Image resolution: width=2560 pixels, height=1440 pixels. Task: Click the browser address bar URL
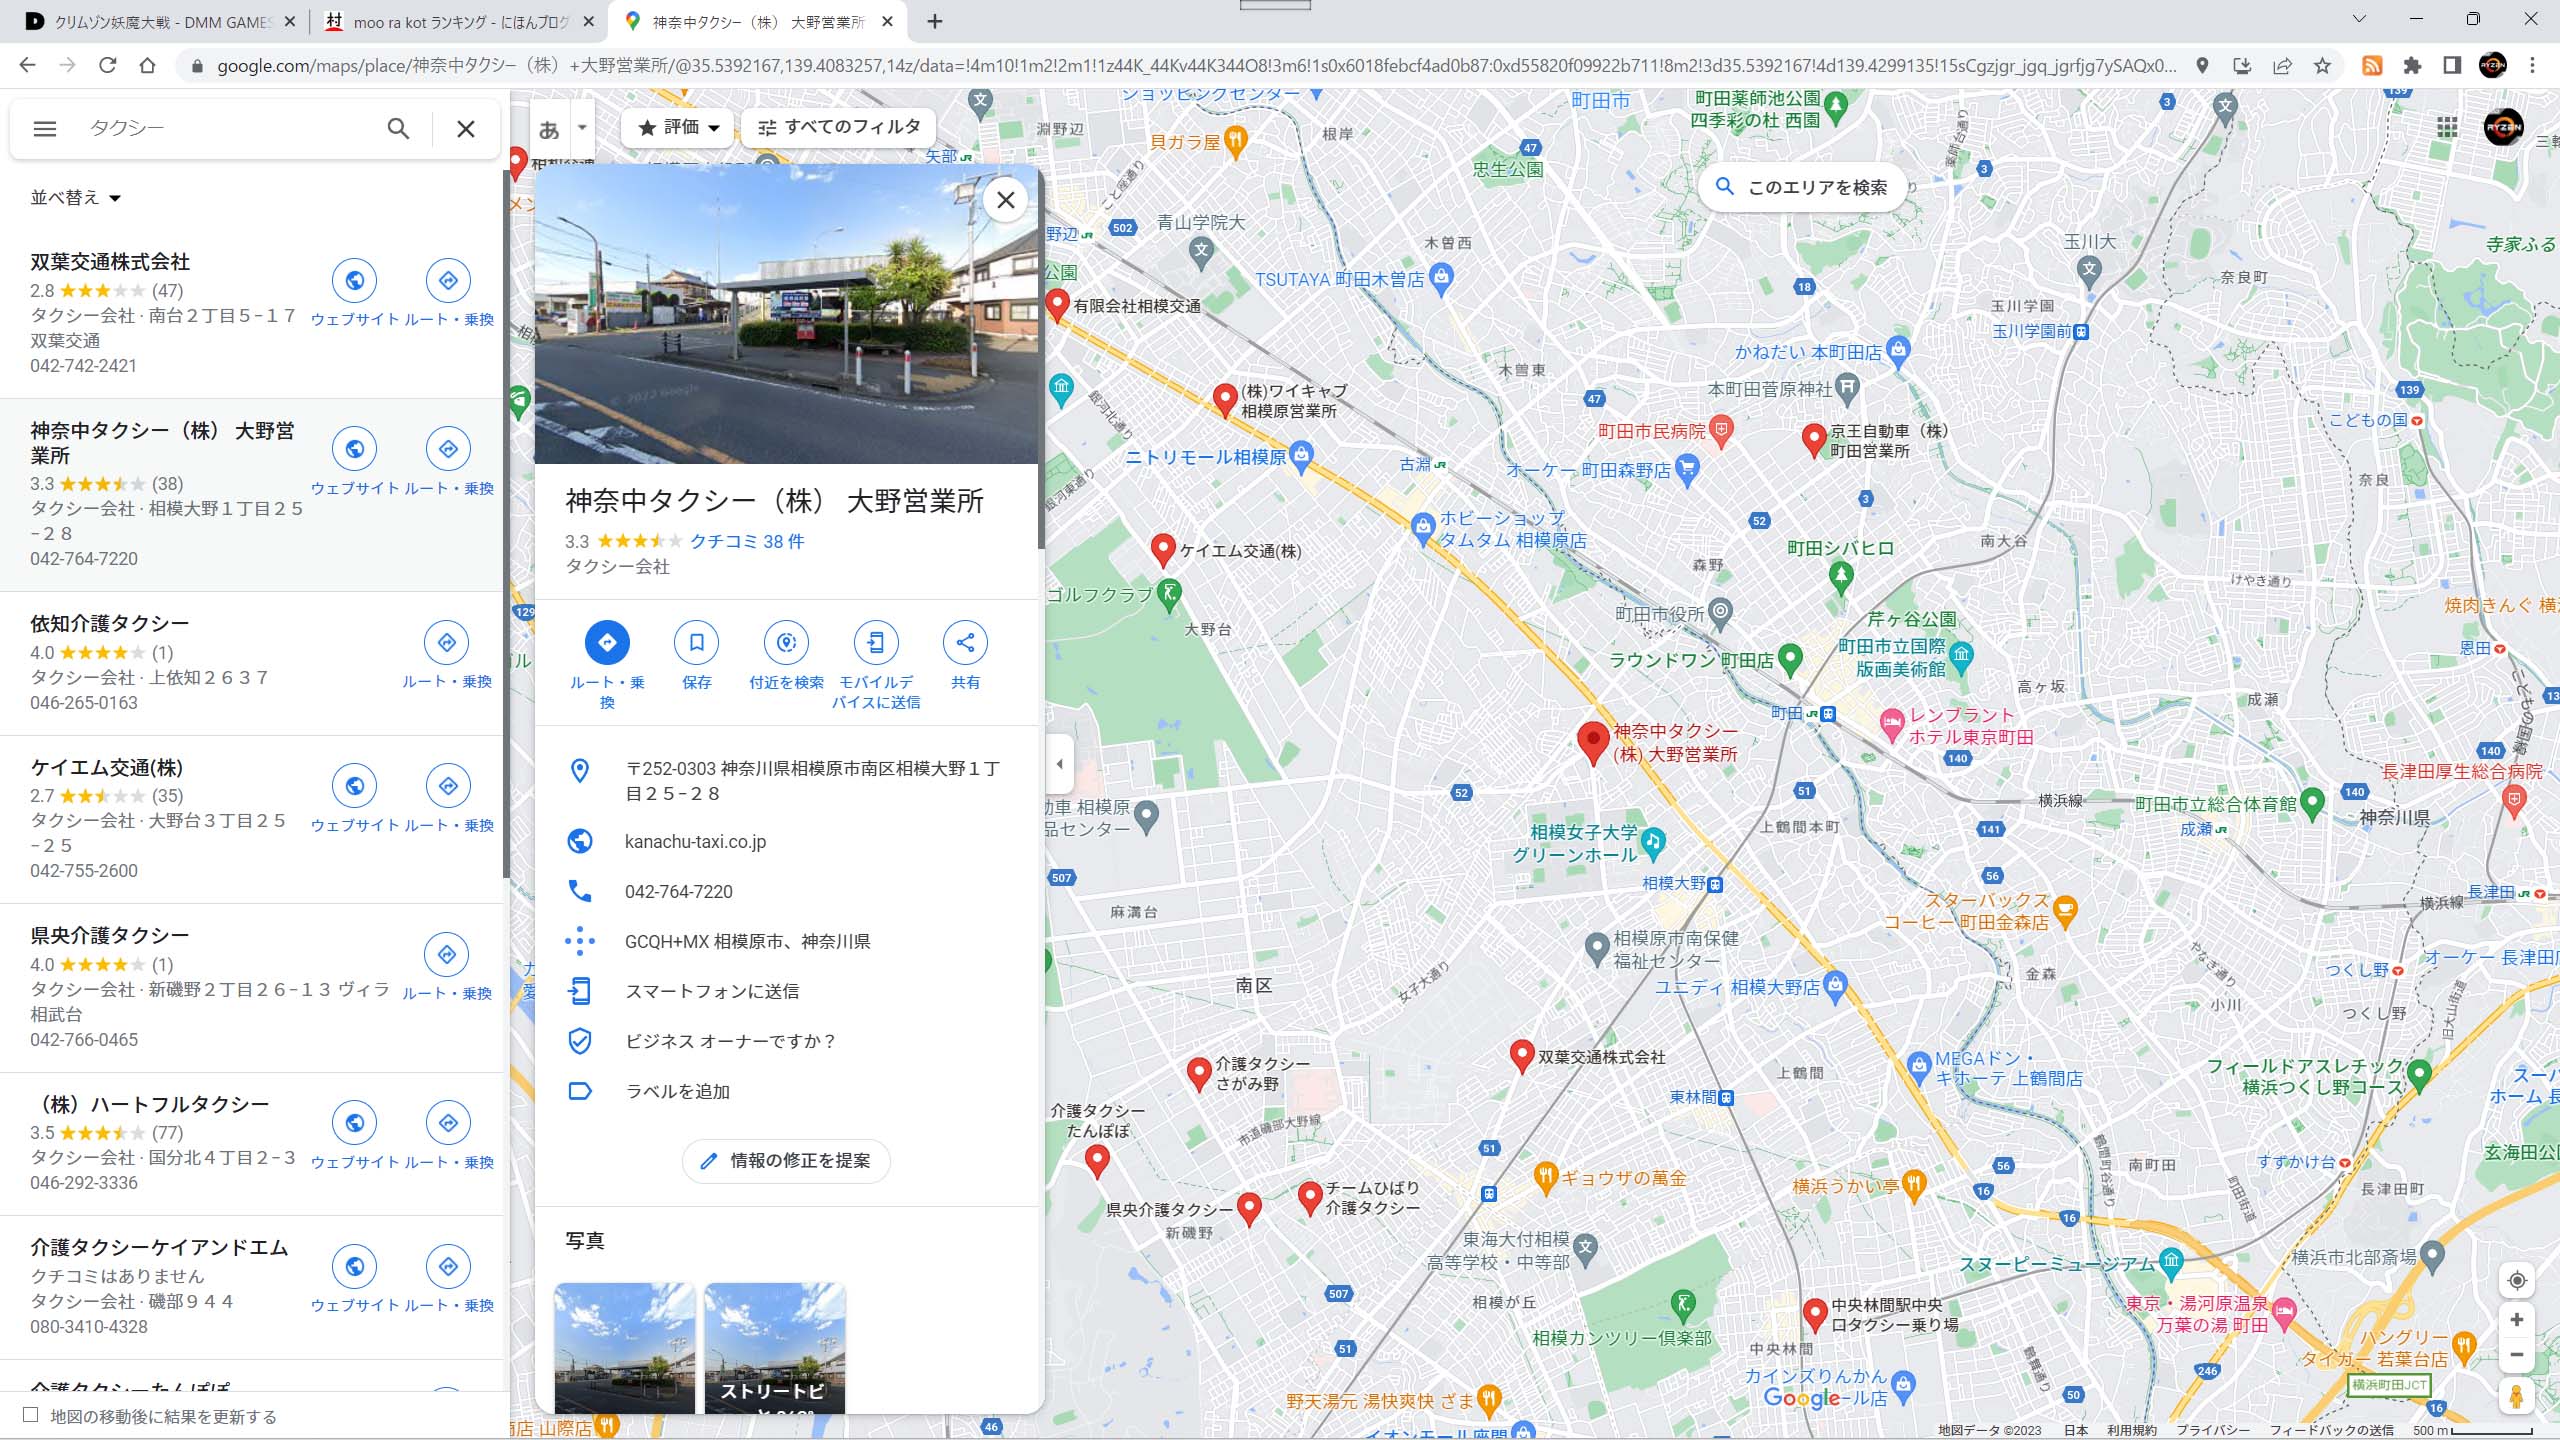click(x=1195, y=66)
